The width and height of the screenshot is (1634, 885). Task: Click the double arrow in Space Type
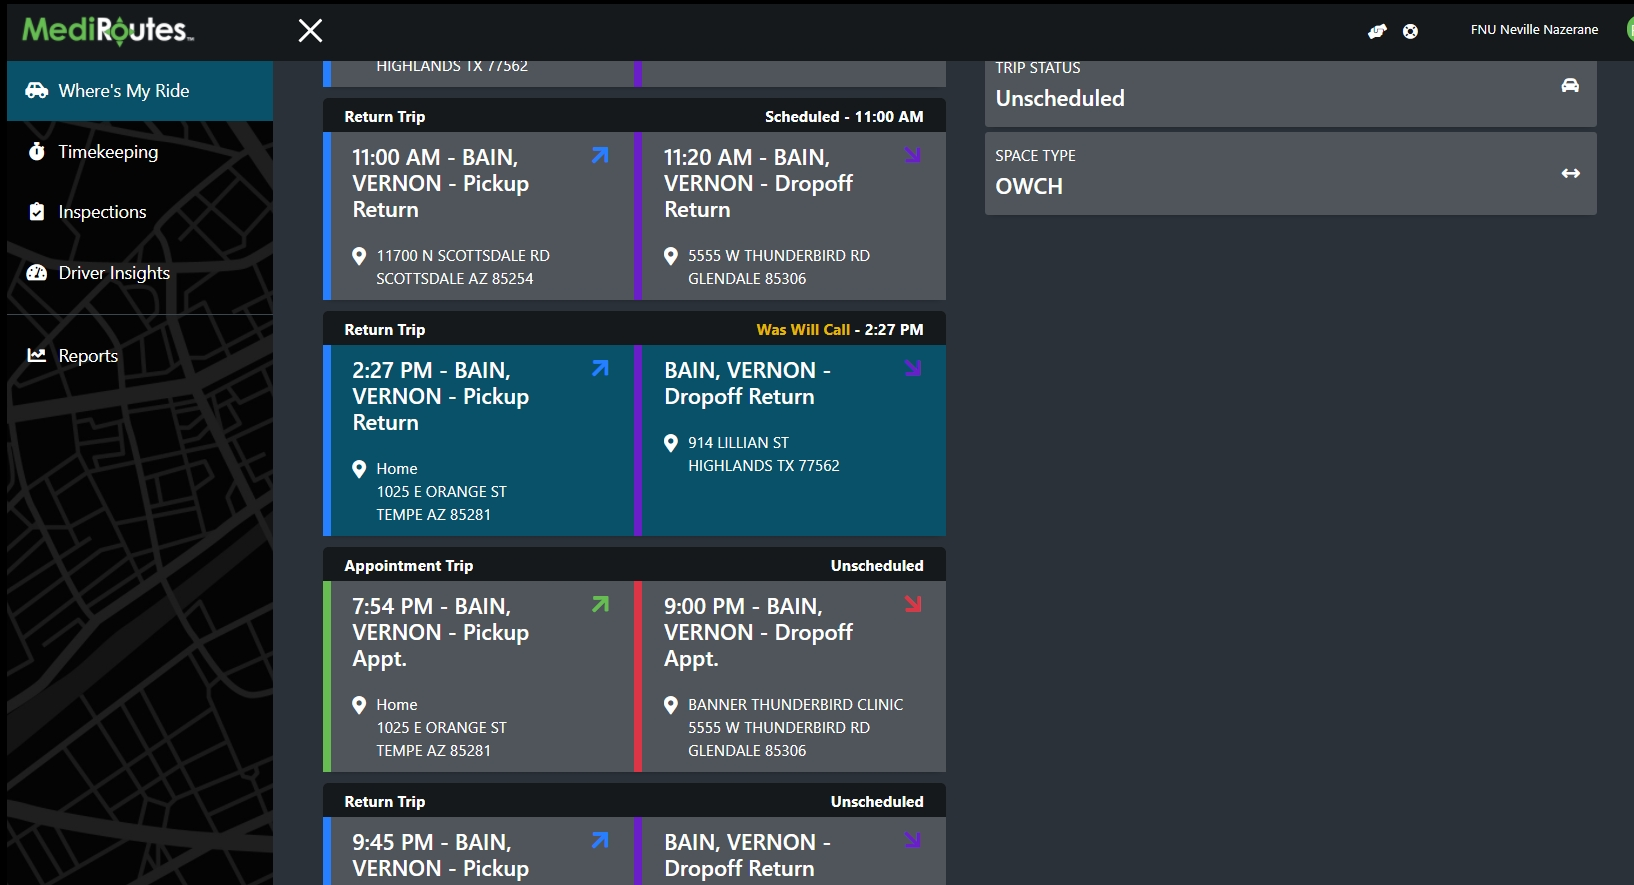coord(1571,173)
